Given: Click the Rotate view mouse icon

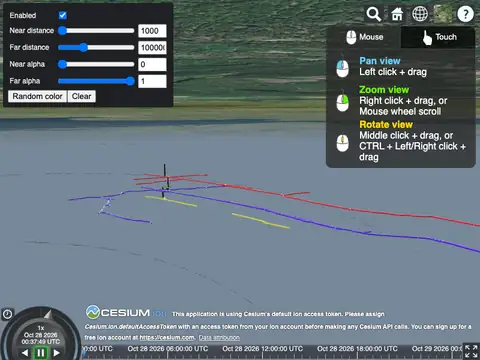Looking at the screenshot, I should point(342,142).
